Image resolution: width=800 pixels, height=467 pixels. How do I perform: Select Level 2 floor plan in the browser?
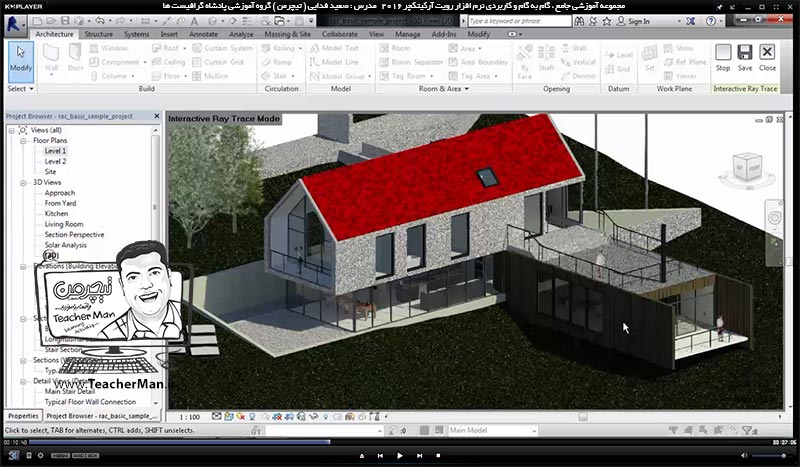click(x=55, y=161)
